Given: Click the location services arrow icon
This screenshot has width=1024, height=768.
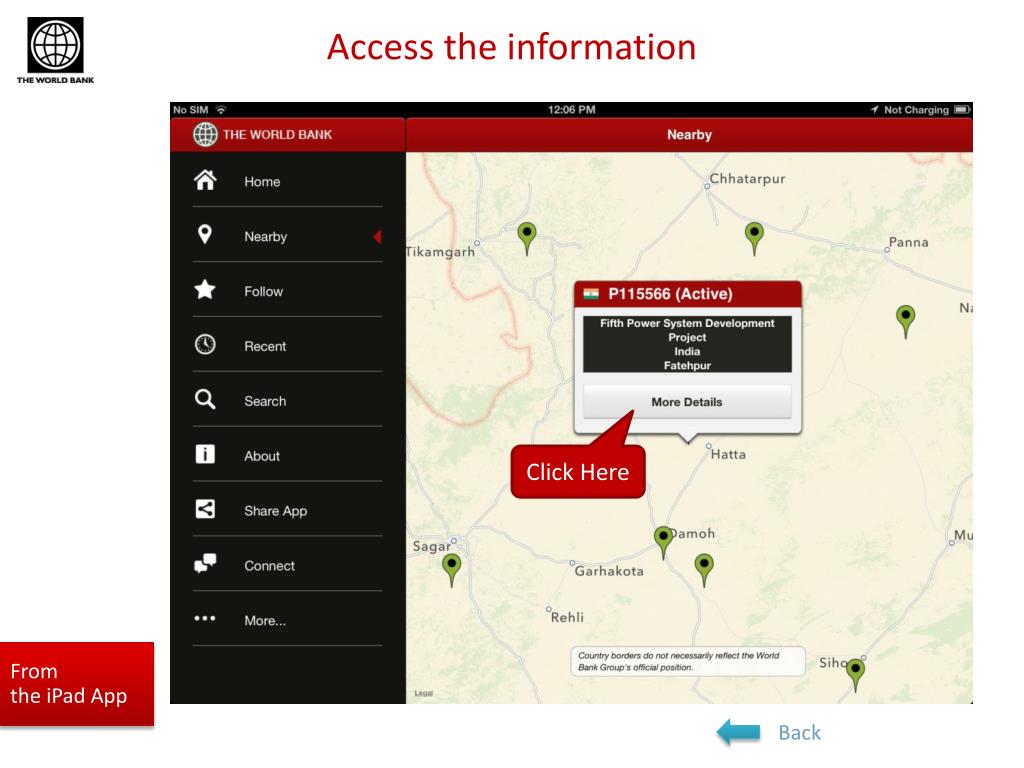Looking at the screenshot, I should click(x=874, y=110).
